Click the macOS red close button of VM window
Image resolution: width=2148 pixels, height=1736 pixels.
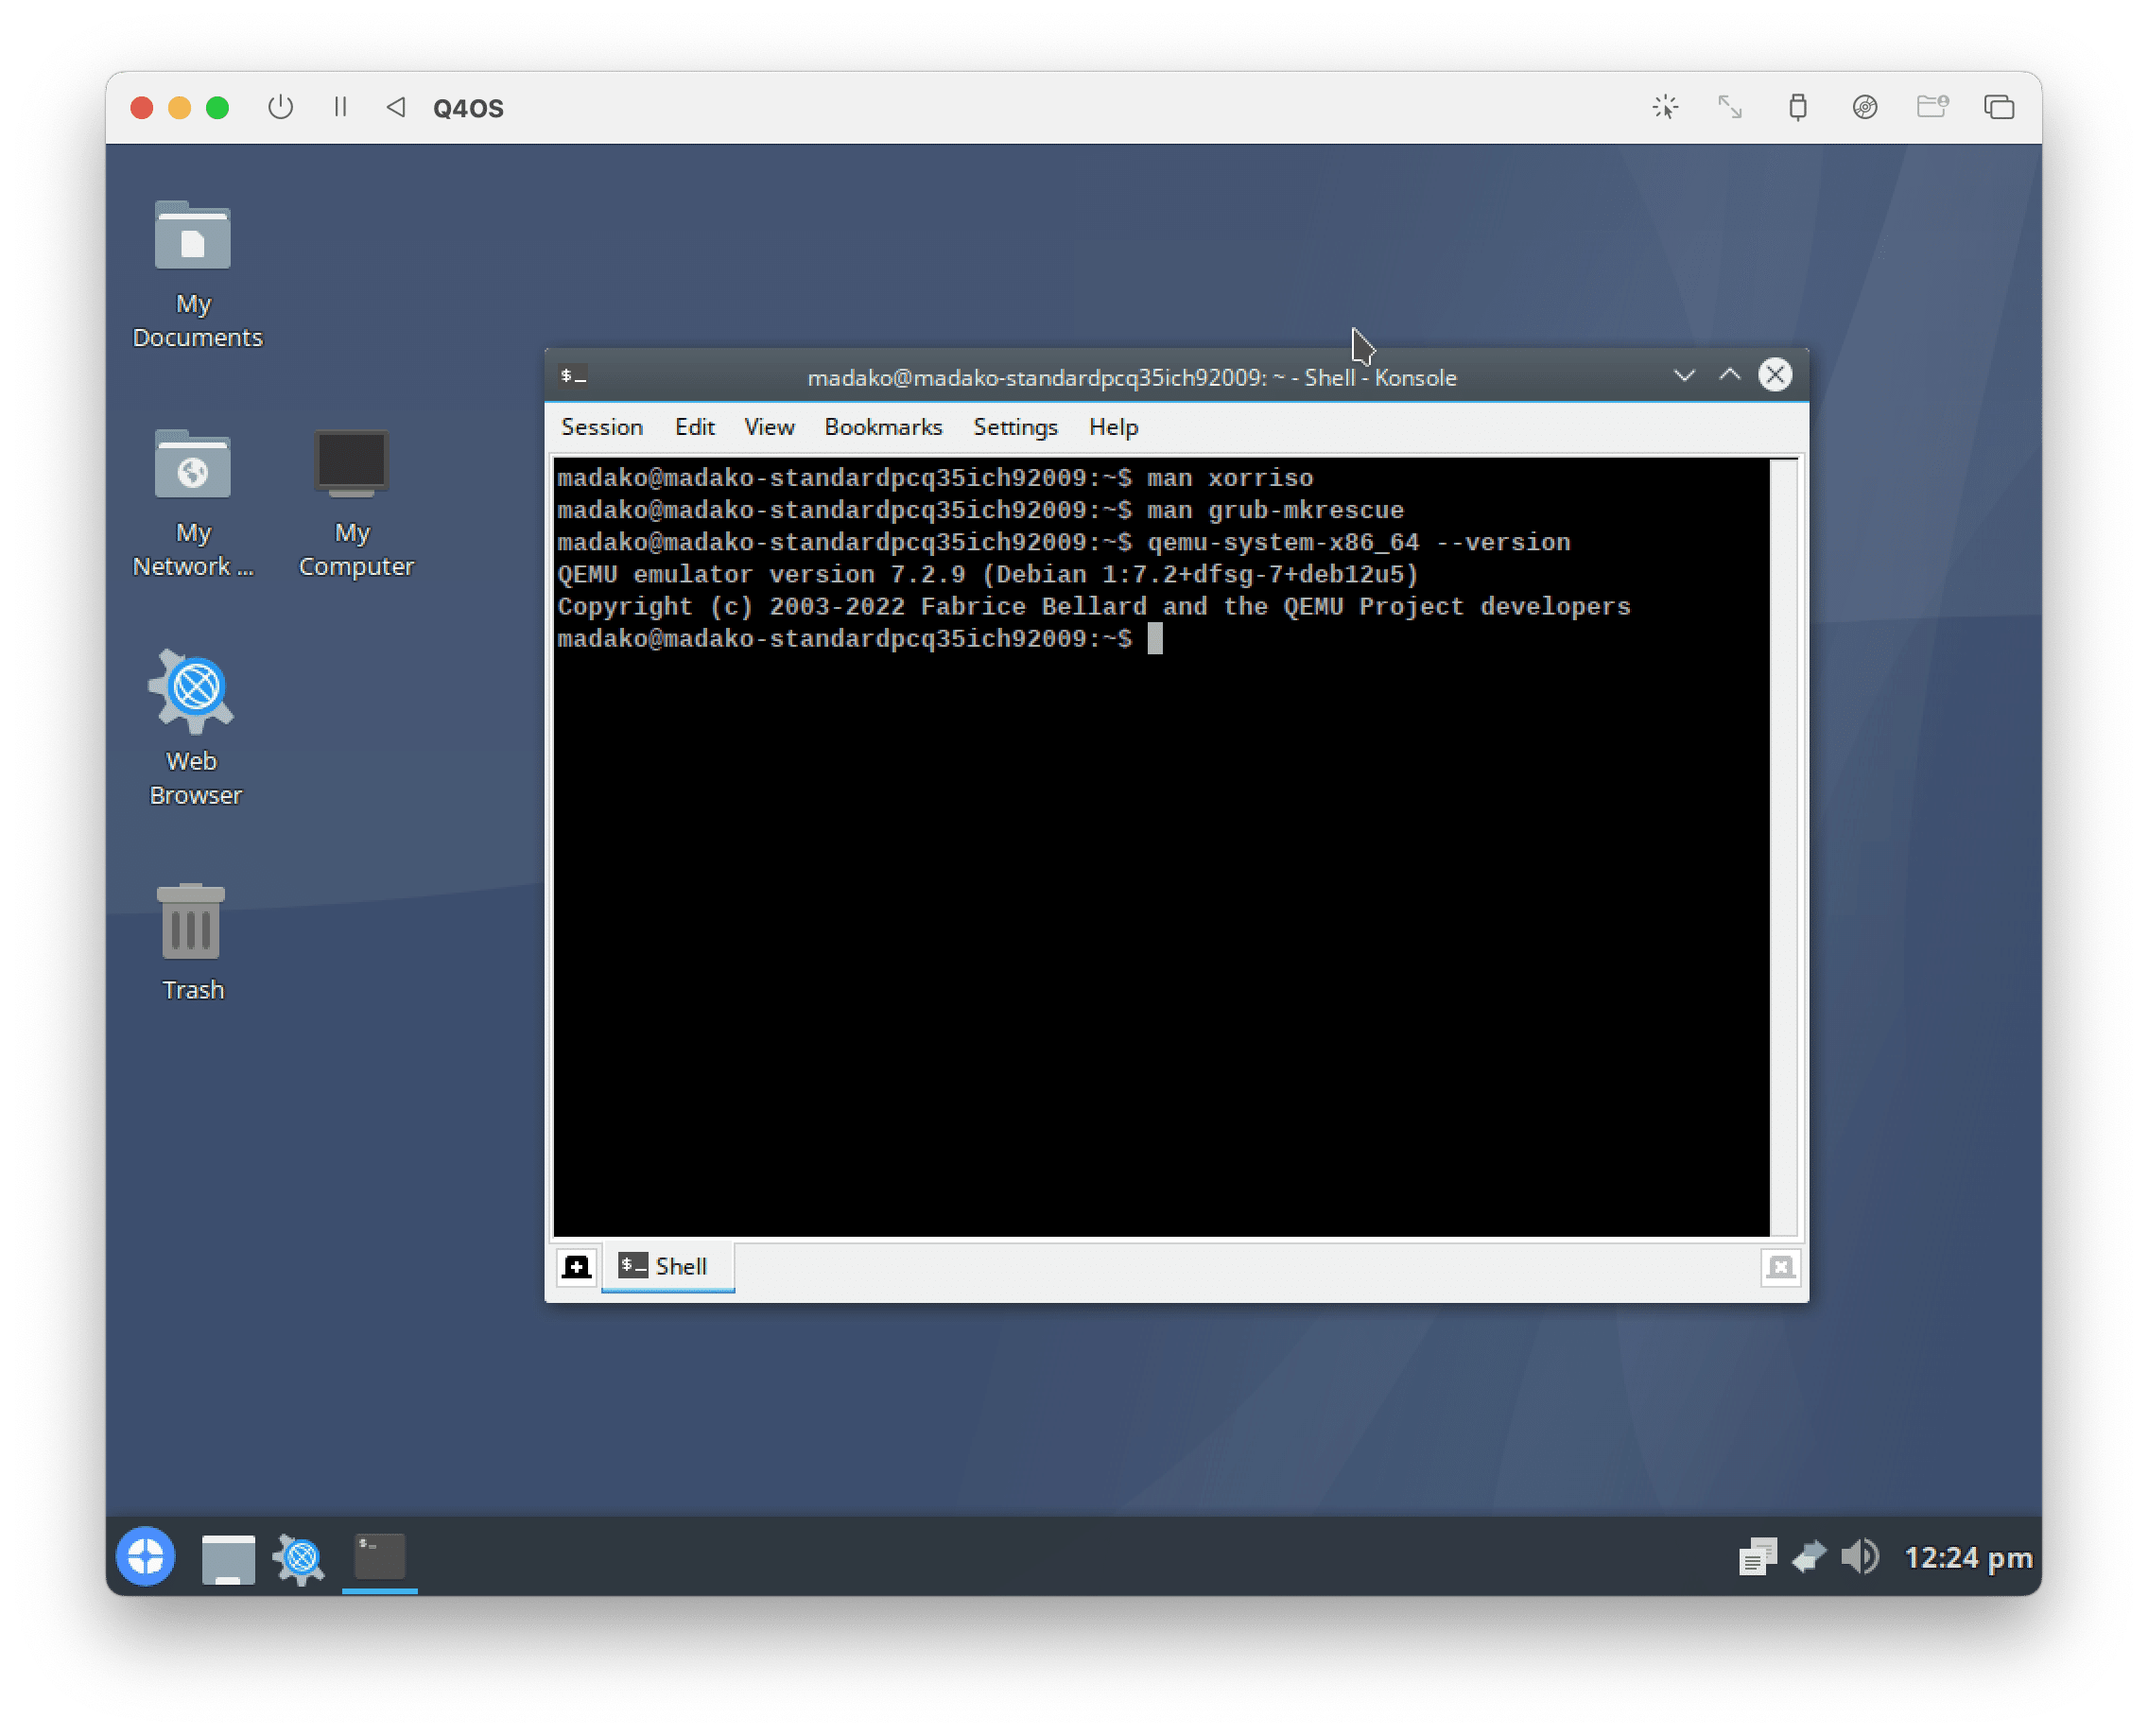[x=142, y=107]
